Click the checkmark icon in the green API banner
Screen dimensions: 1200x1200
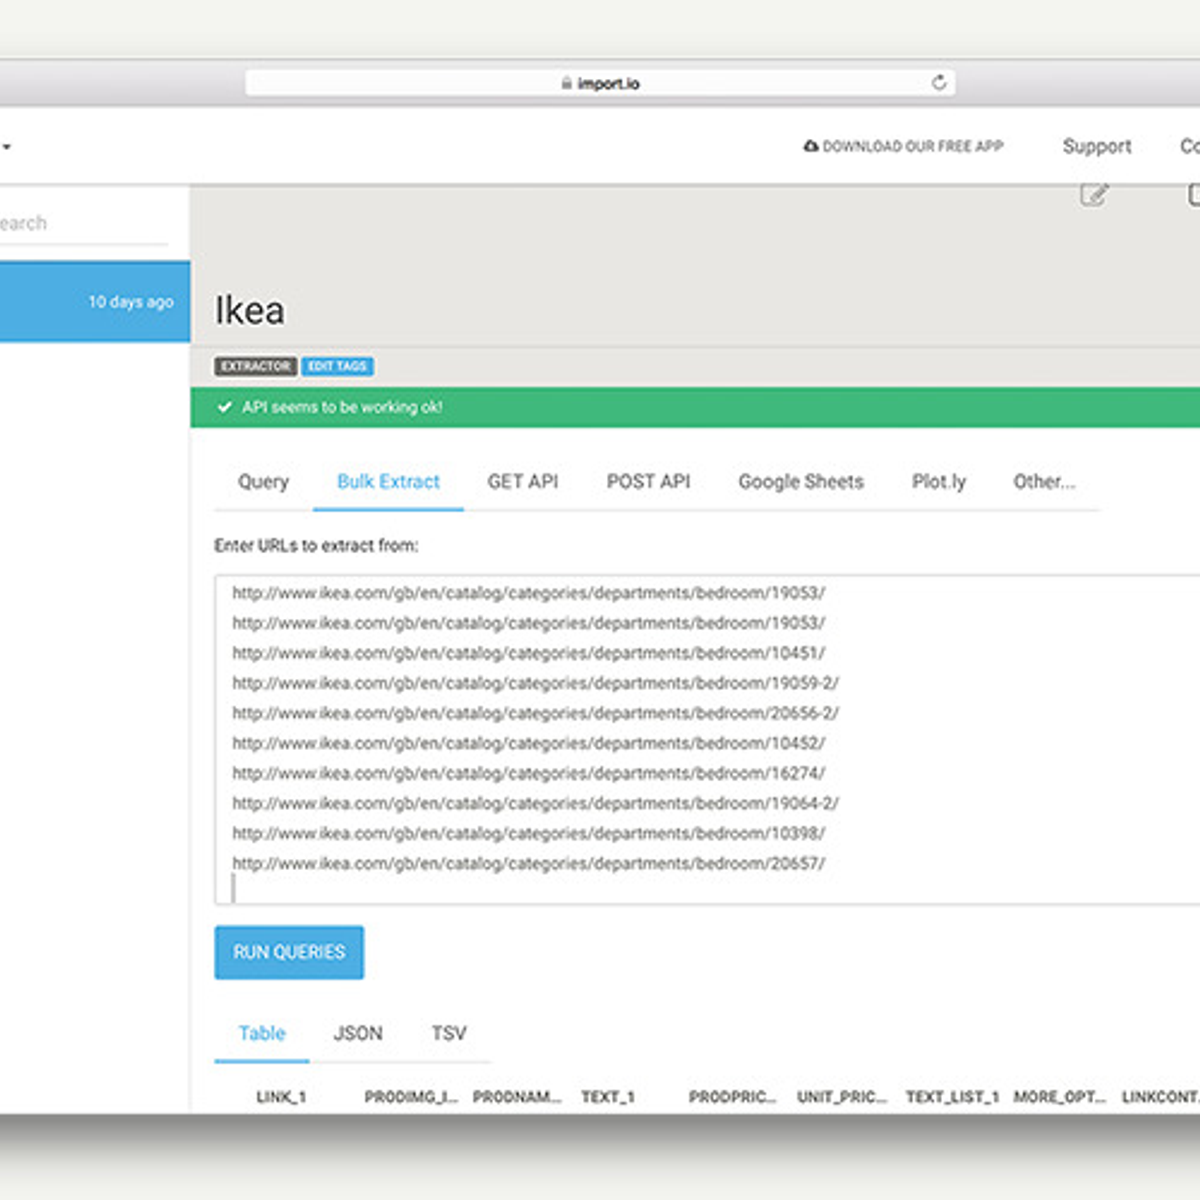coord(225,407)
